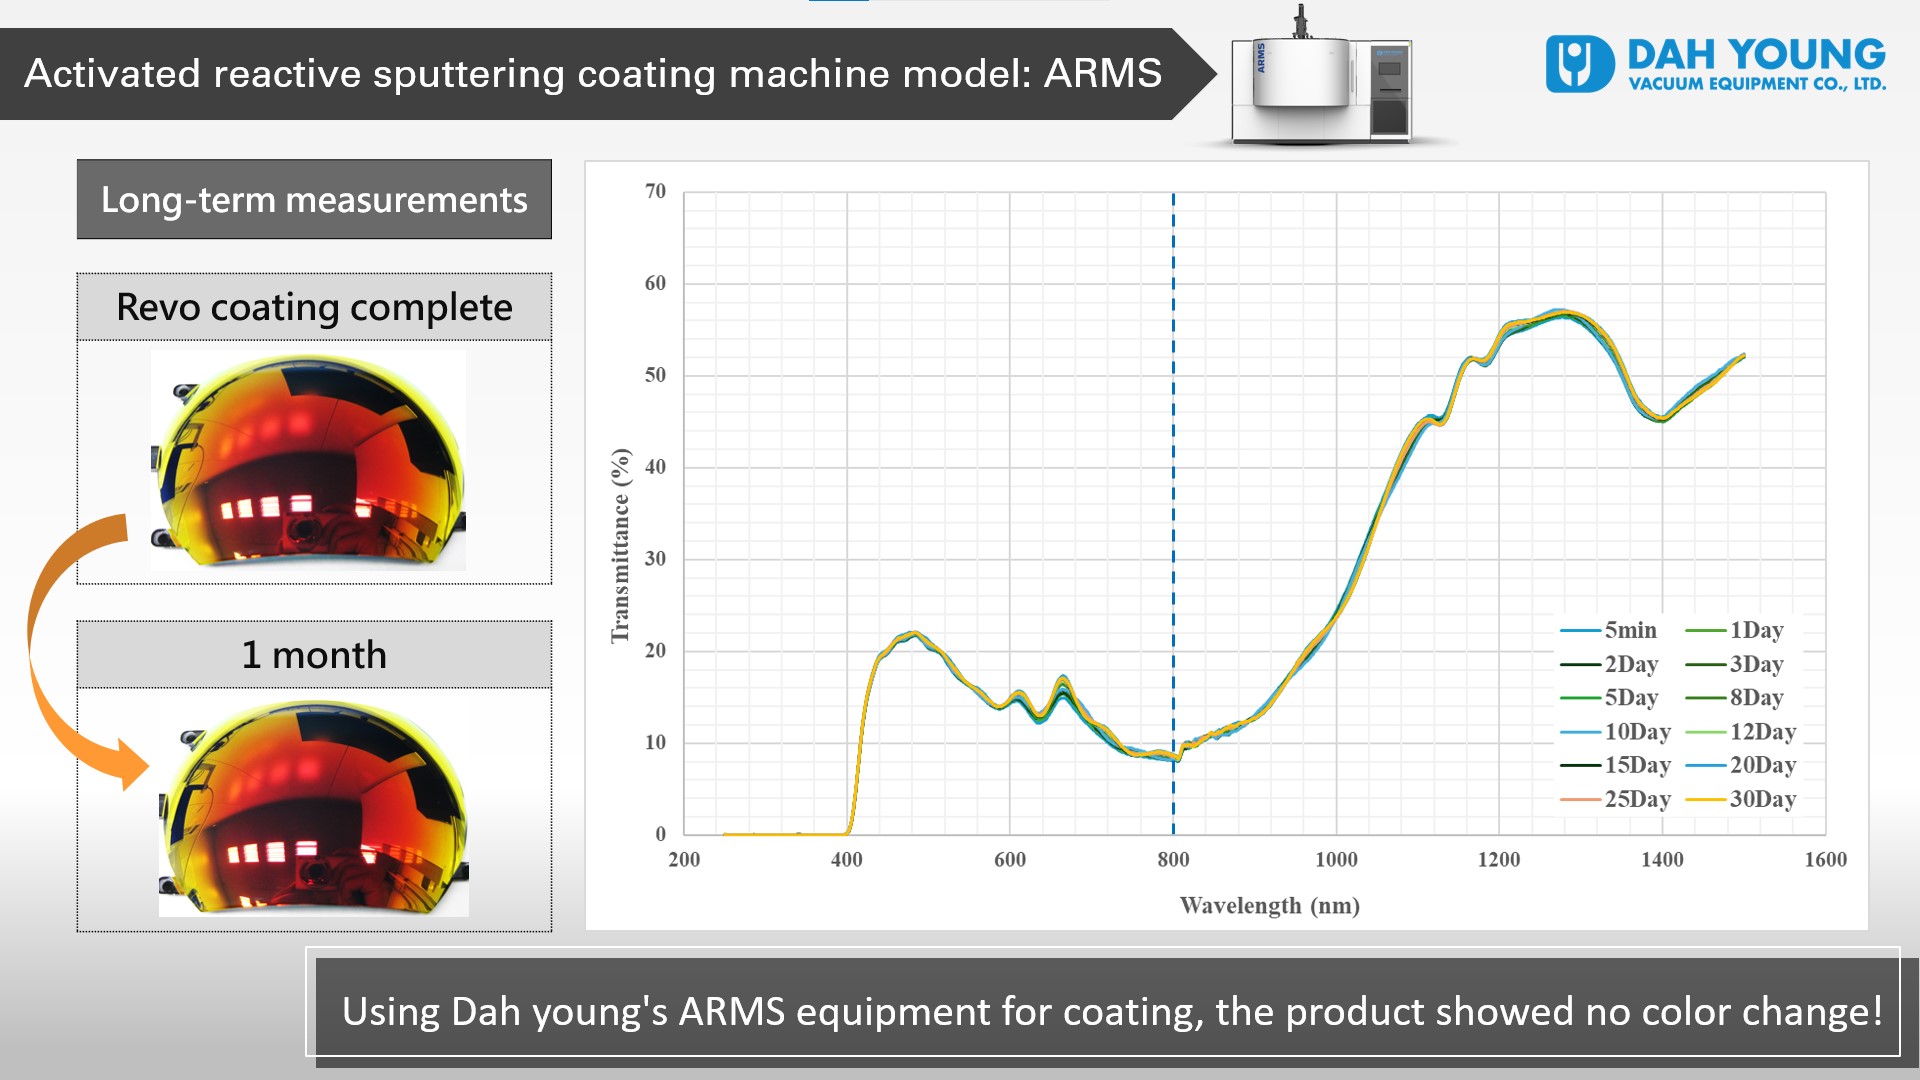Click the 1600 label on the wavelength axis

tap(1825, 859)
